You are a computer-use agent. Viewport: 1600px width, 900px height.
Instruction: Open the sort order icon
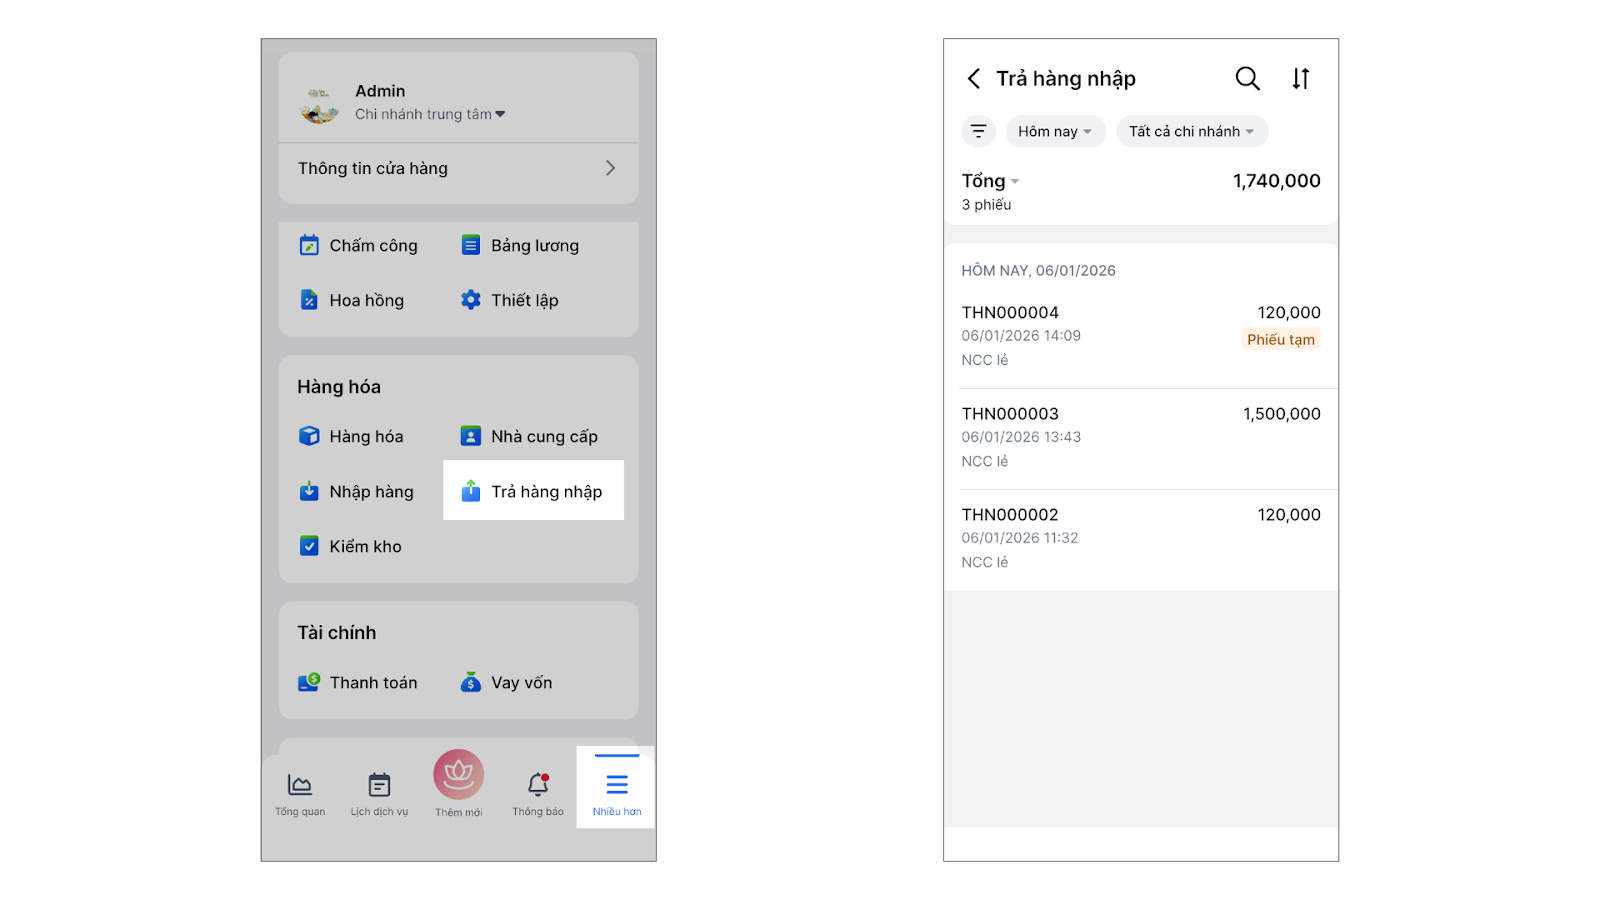(1300, 78)
